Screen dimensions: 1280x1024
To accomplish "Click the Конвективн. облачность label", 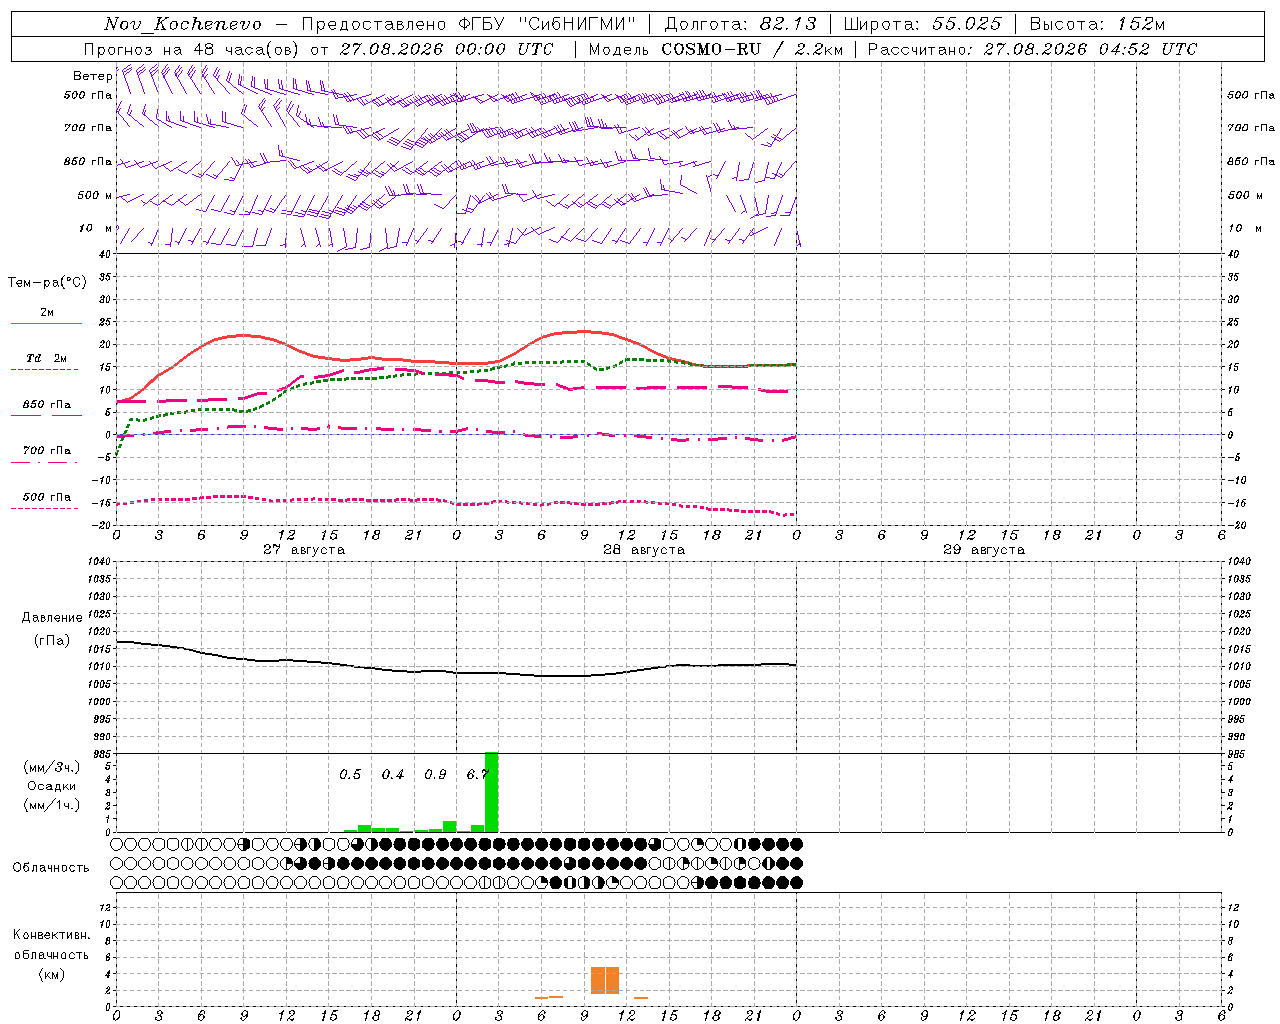I will (52, 954).
